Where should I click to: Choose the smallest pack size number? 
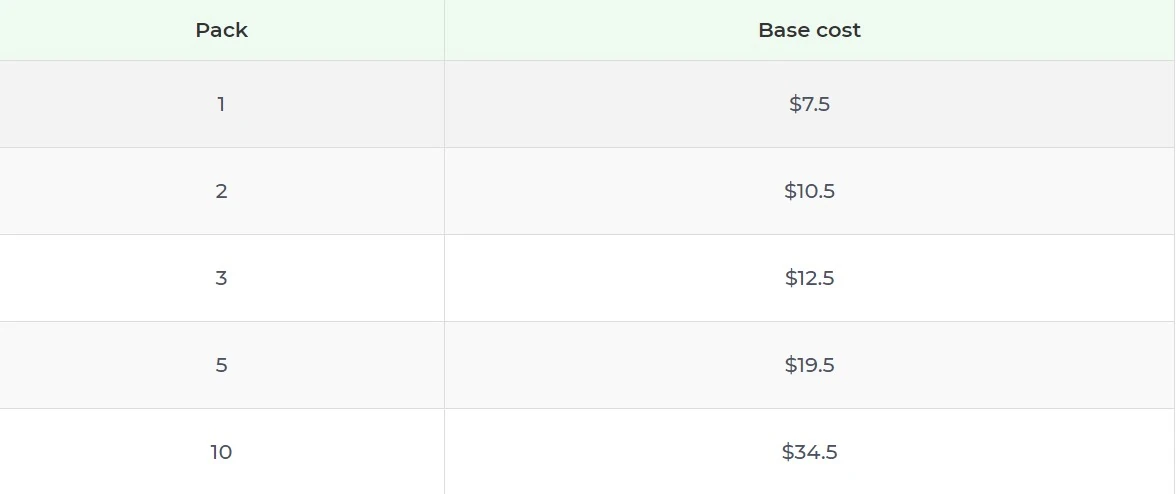coord(221,104)
